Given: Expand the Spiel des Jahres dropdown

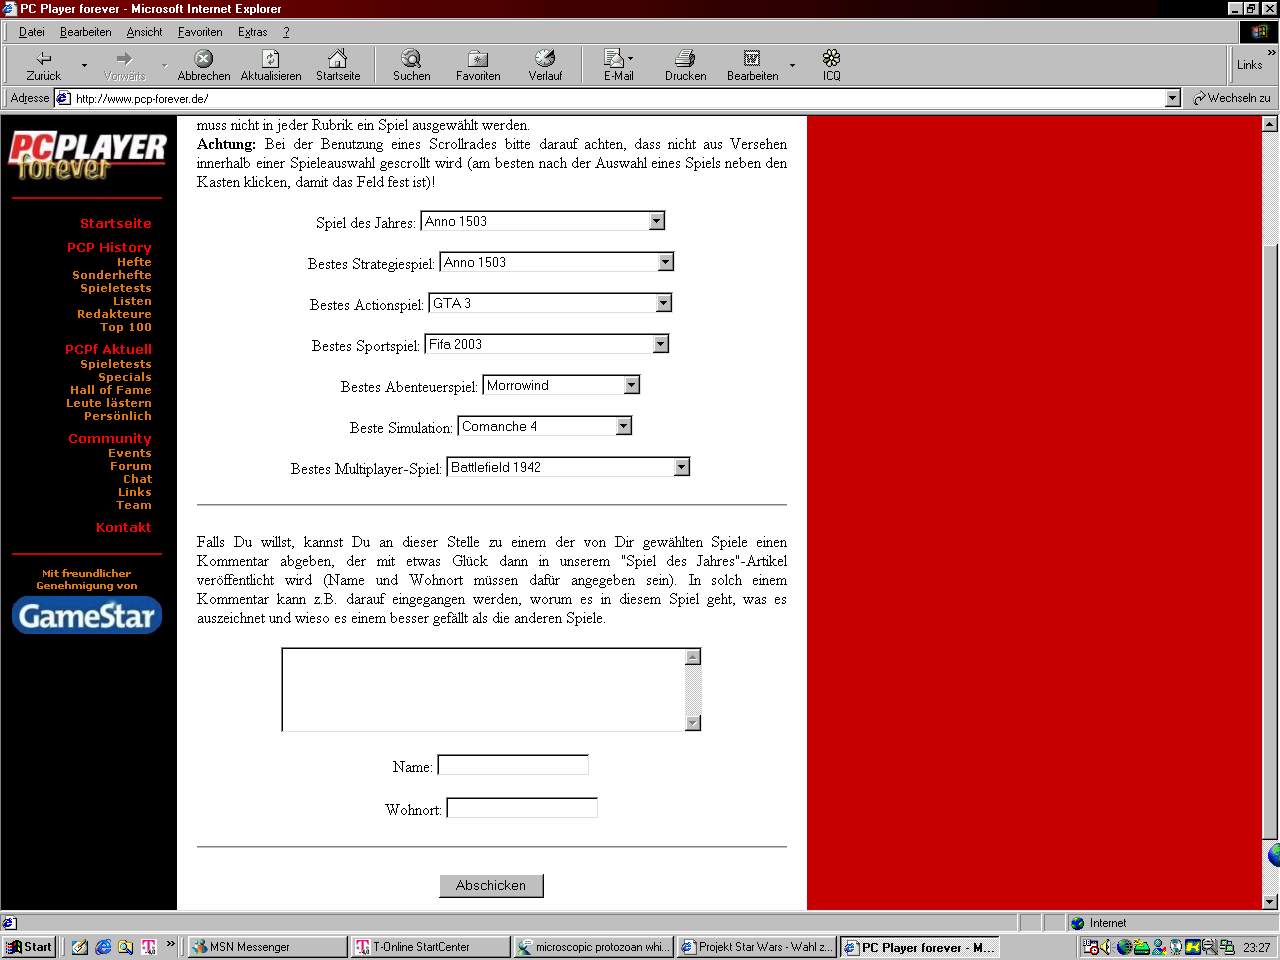Looking at the screenshot, I should (656, 221).
